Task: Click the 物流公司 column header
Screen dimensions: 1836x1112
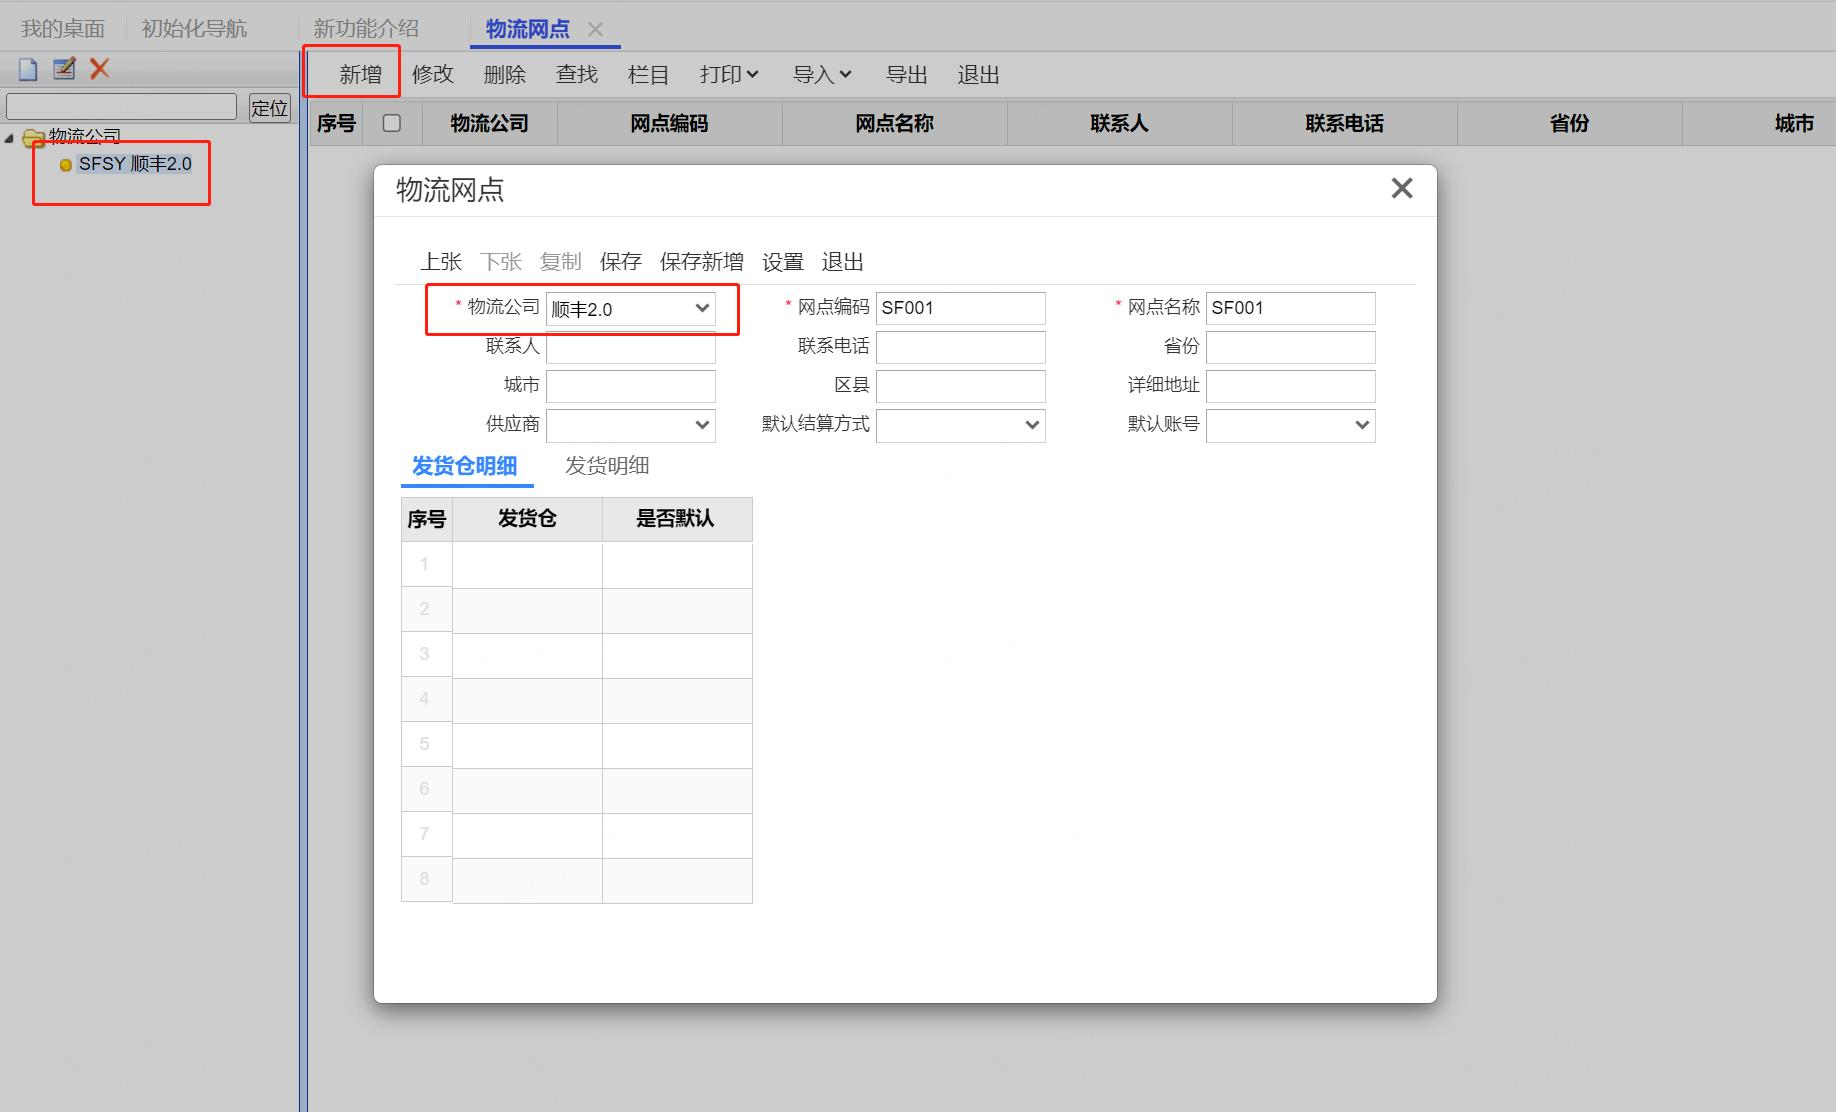Action: click(x=490, y=123)
